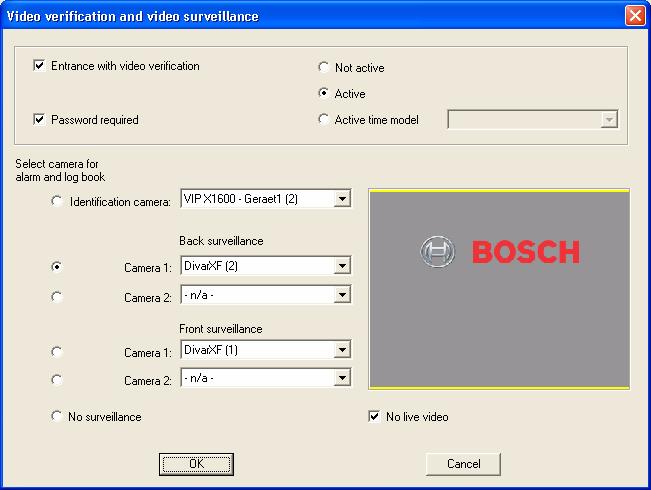Uncheck the No live video checkbox
The width and height of the screenshot is (651, 490).
[374, 416]
